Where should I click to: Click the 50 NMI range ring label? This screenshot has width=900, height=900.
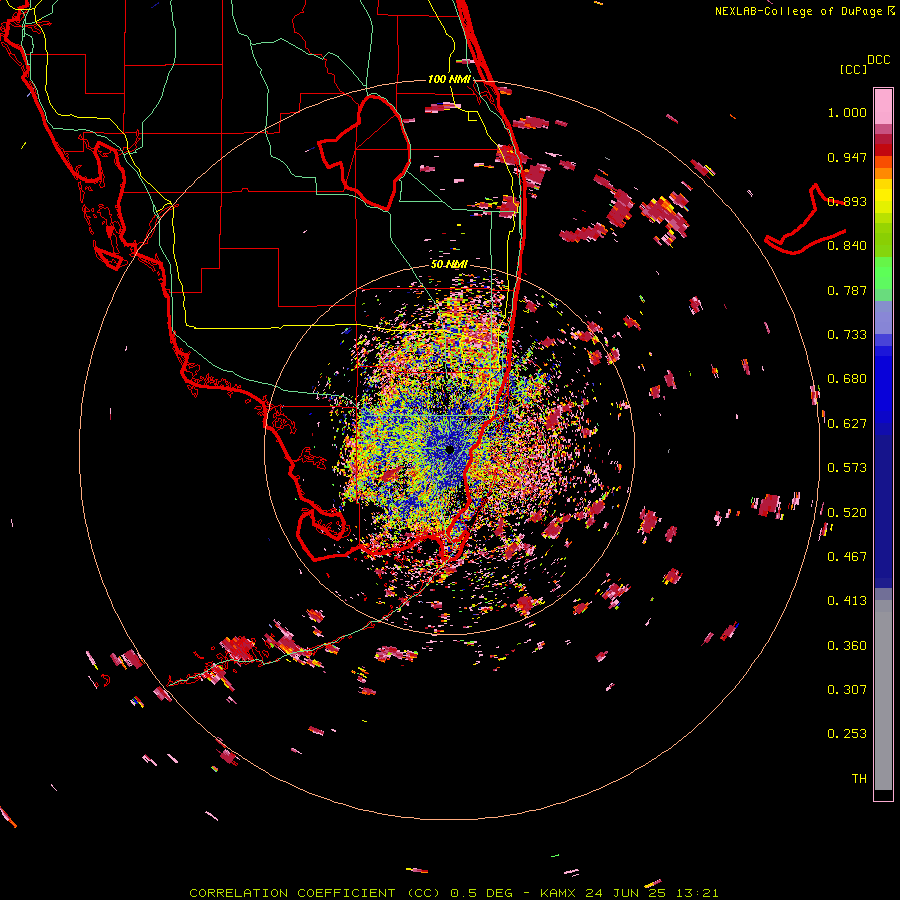tap(449, 264)
